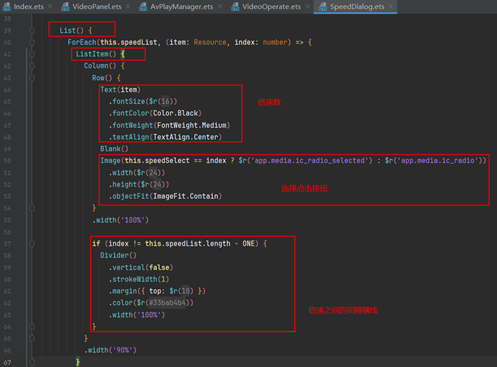Switch to the Index.ets tab
The width and height of the screenshot is (497, 367).
coord(28,6)
